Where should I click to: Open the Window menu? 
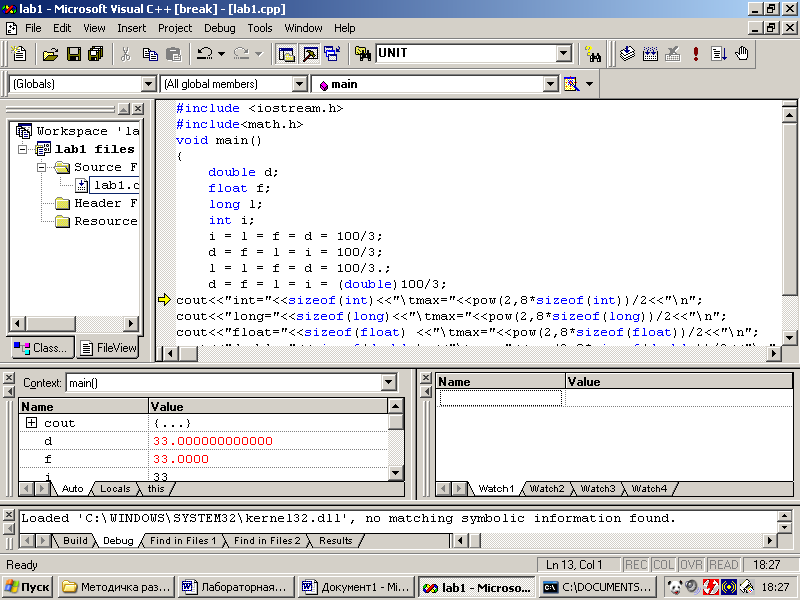[303, 28]
